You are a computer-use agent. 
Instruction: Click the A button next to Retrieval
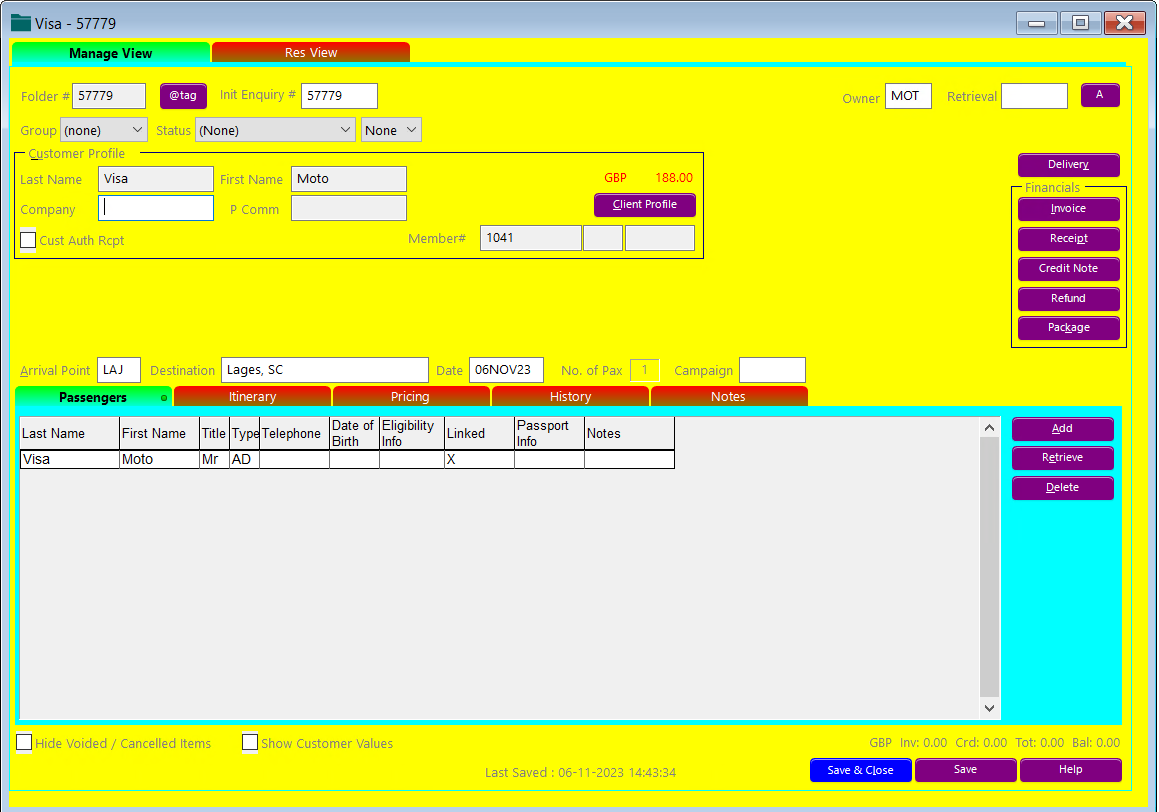tap(1100, 95)
